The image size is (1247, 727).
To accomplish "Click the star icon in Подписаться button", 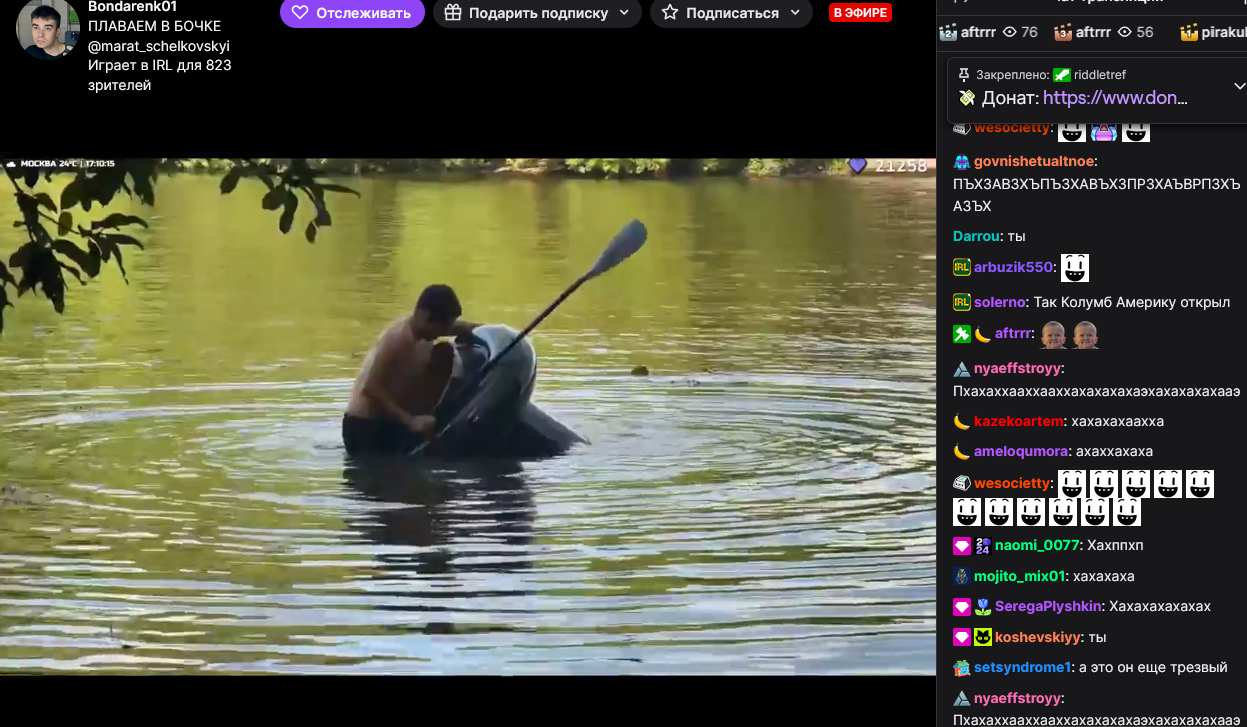I will click(x=670, y=13).
